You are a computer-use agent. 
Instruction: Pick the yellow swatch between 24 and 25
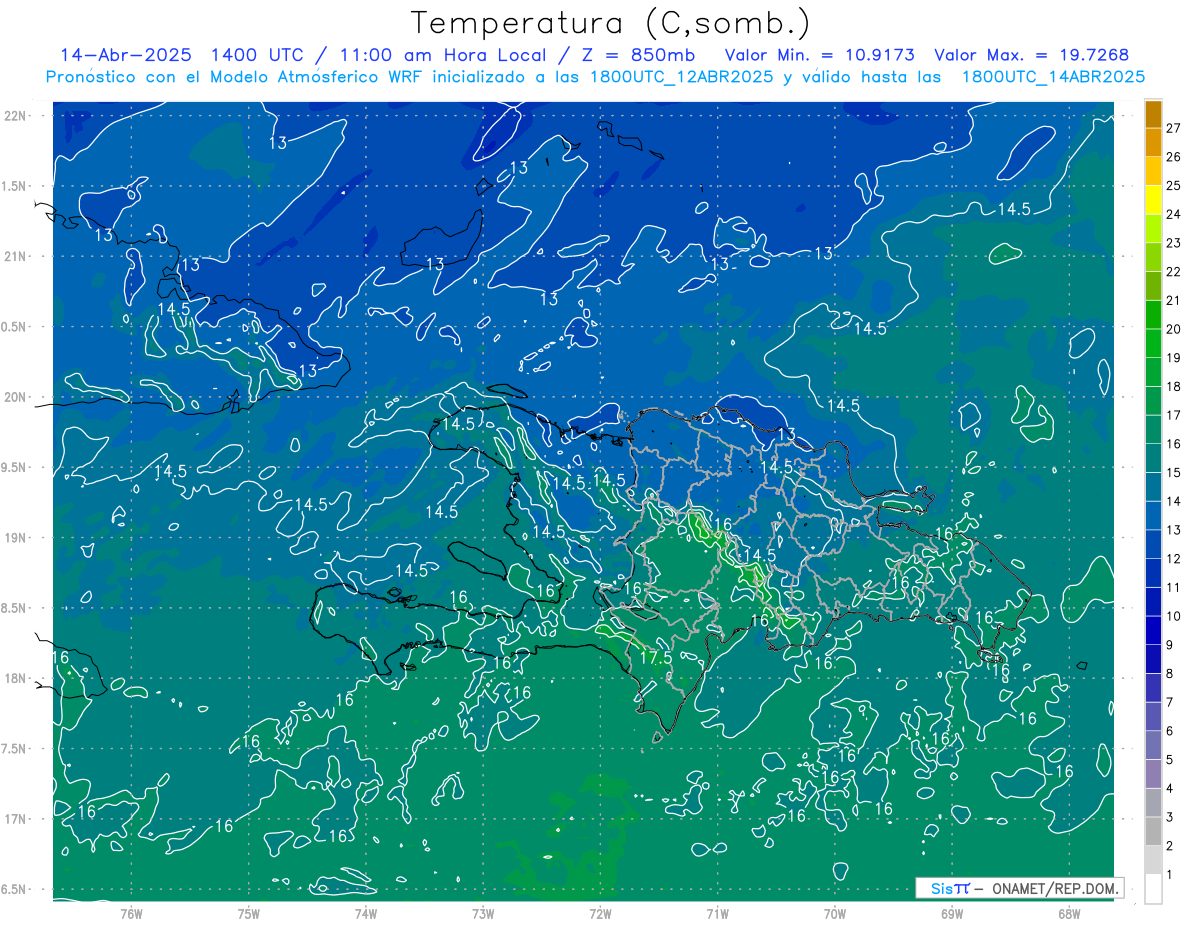[x=1153, y=200]
